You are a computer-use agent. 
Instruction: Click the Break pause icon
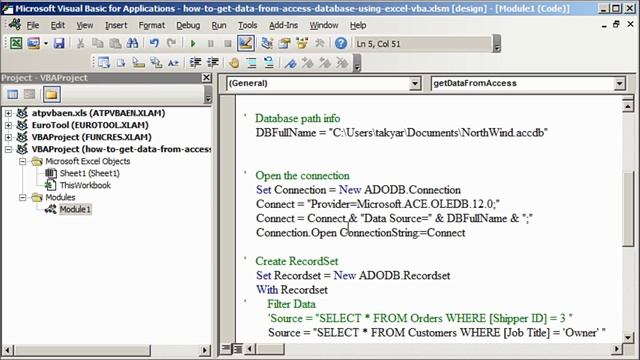tap(211, 43)
